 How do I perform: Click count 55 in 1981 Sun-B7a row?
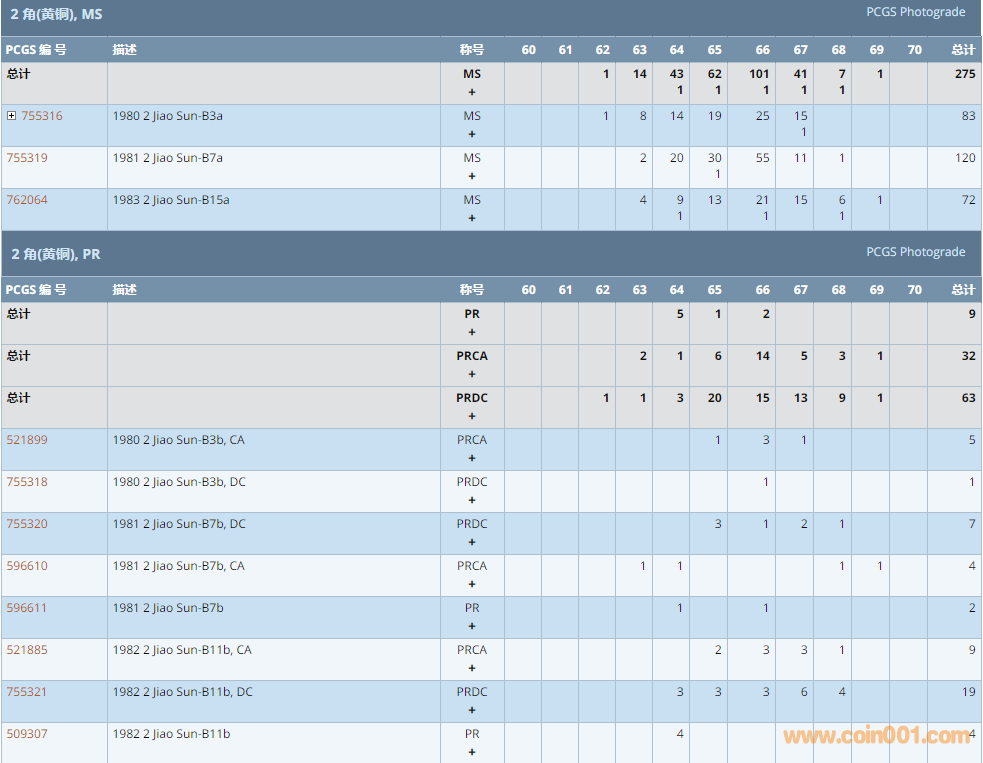[763, 158]
